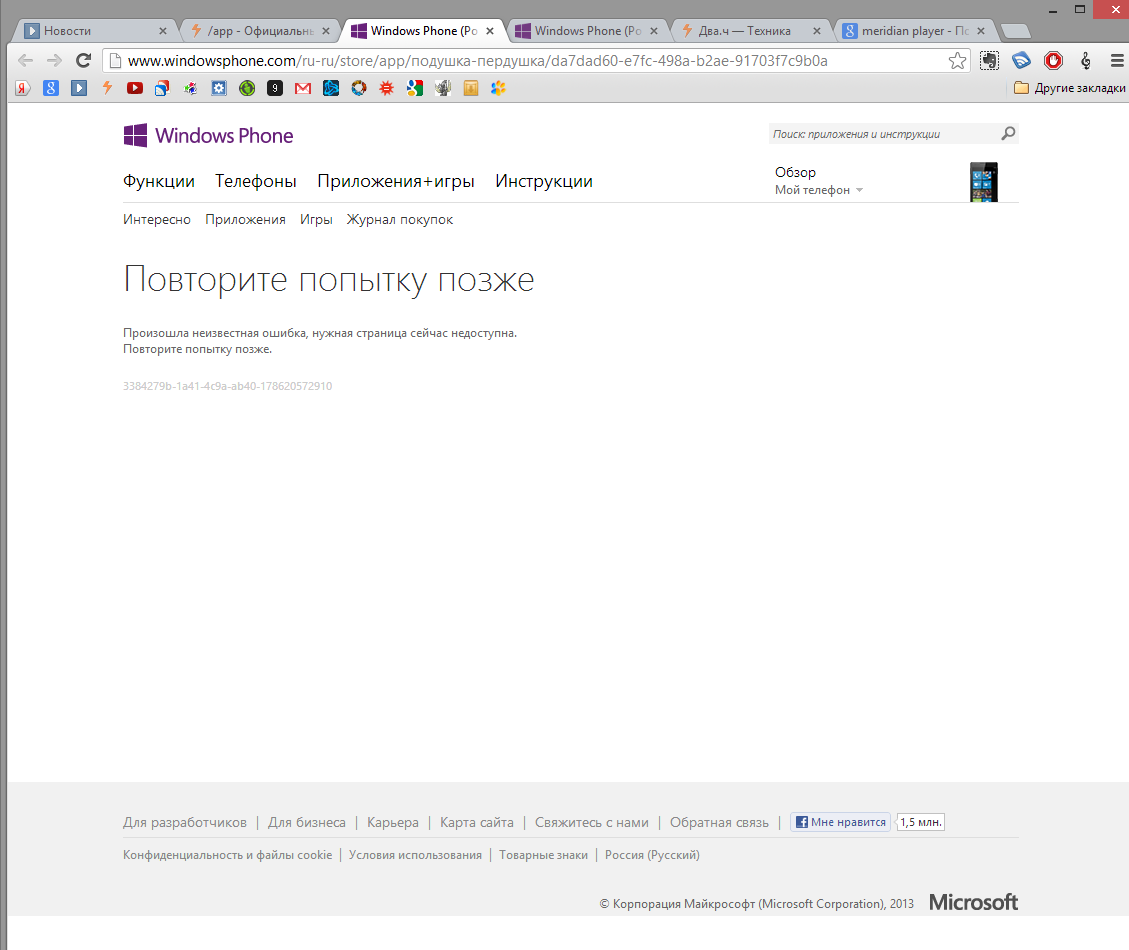1129x950 pixels.
Task: Go back to previous page
Action: tap(25, 61)
